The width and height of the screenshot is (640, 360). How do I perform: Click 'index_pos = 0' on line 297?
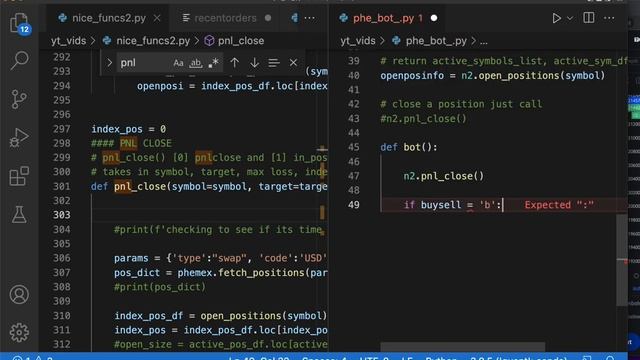pos(129,129)
